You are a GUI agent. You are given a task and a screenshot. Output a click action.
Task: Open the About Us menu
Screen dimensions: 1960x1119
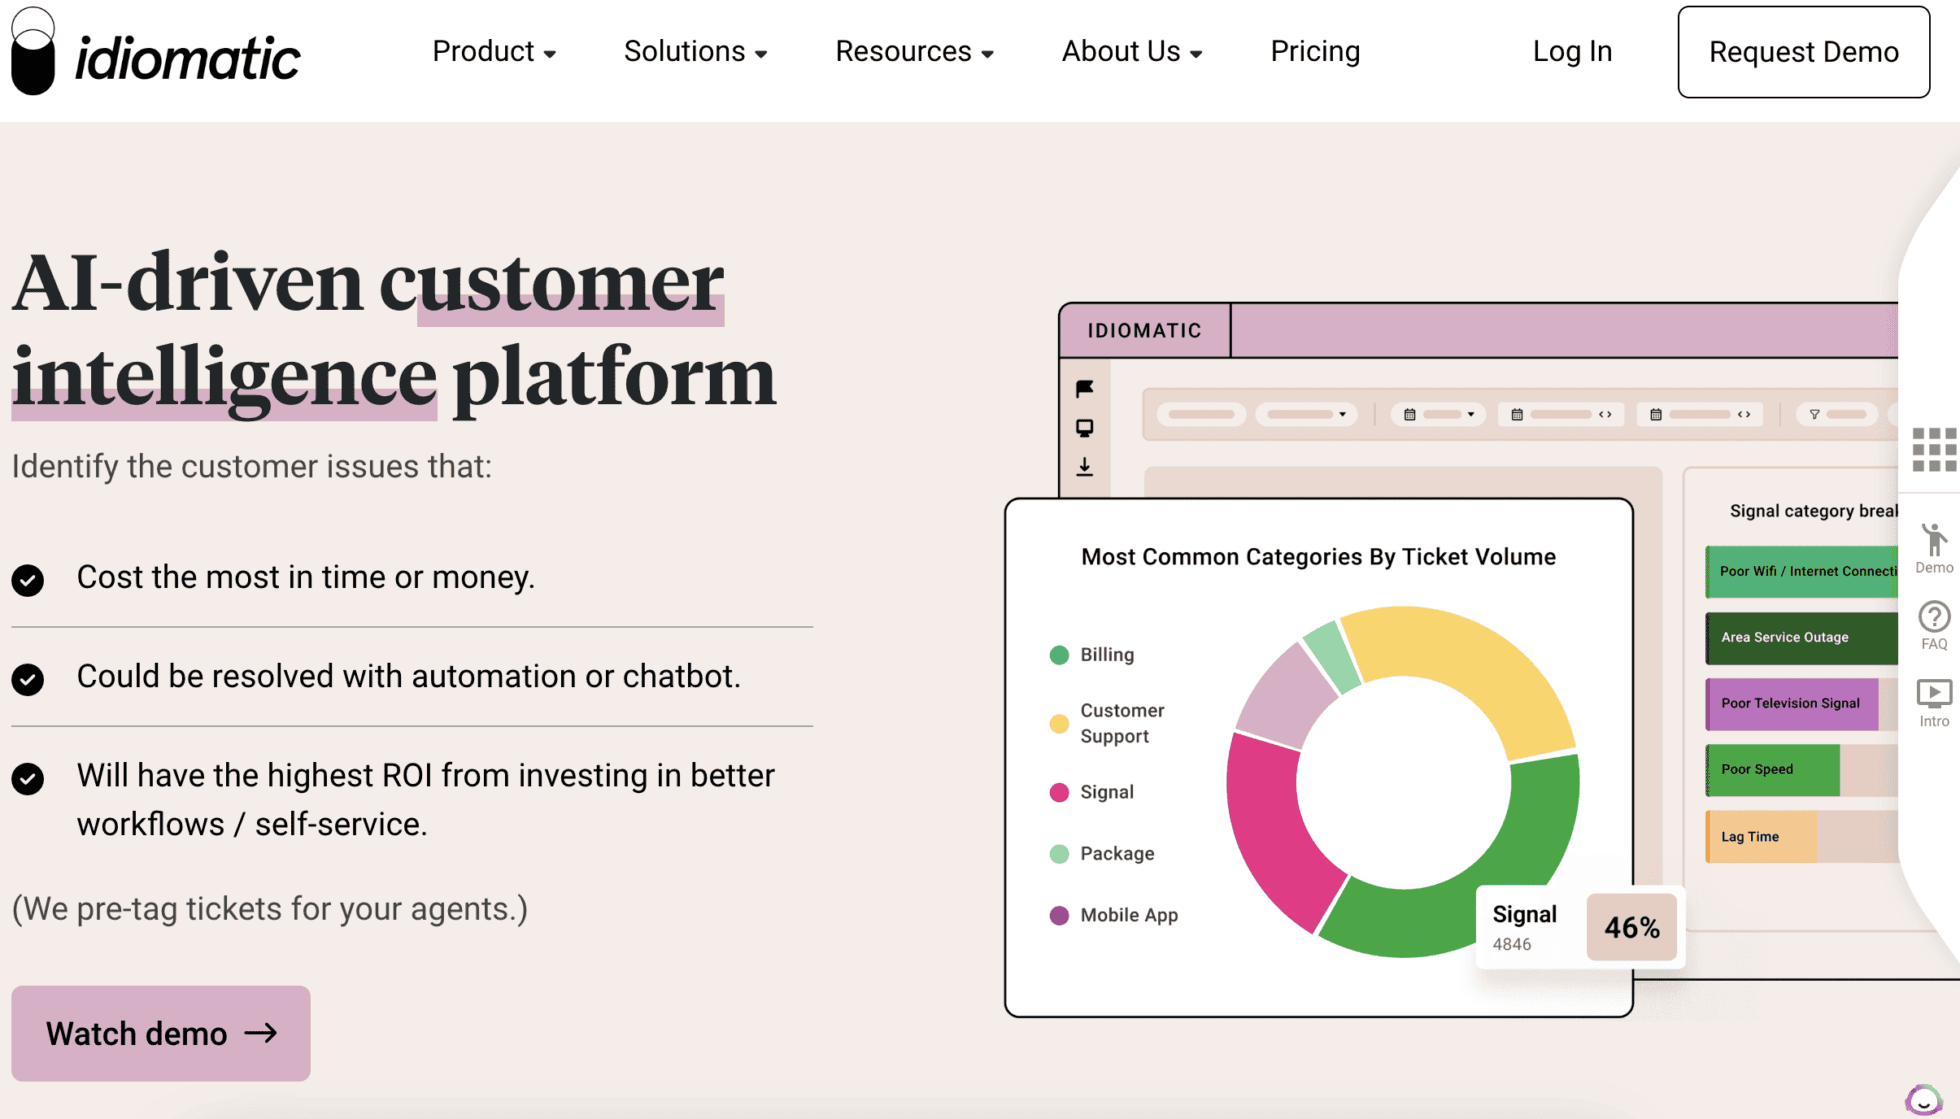tap(1132, 51)
